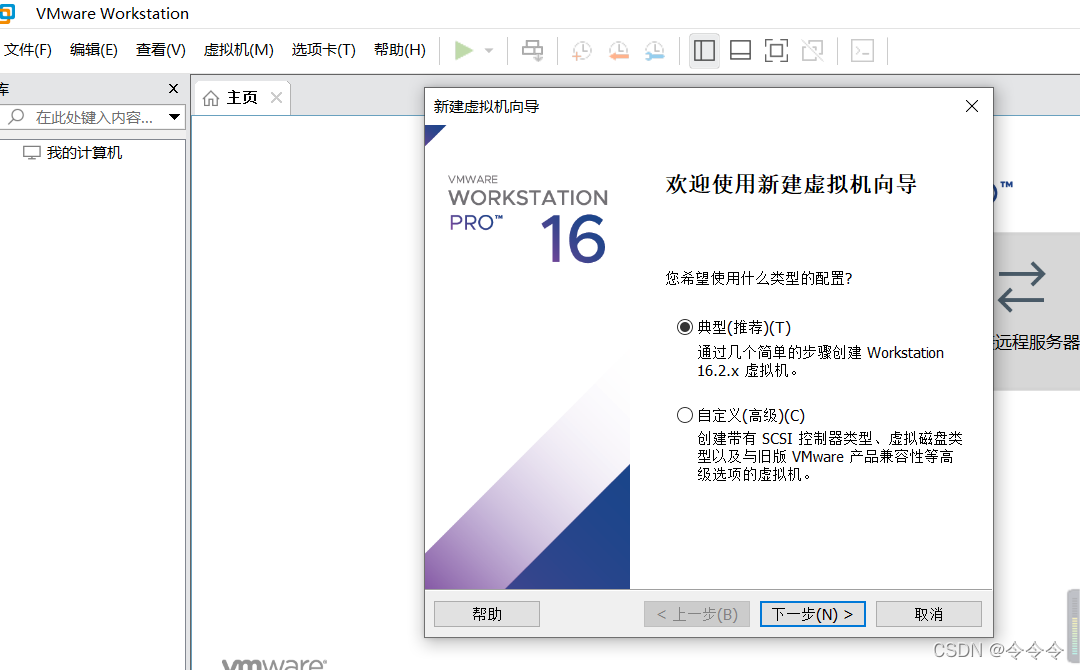Click Send Ctrl+Alt+Del toolbar icon

pos(532,50)
